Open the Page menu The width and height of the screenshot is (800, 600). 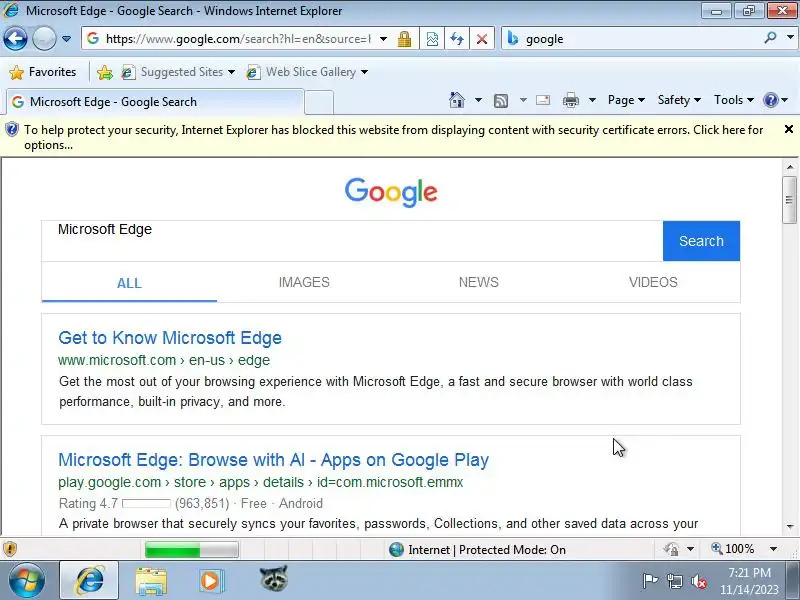pyautogui.click(x=627, y=100)
